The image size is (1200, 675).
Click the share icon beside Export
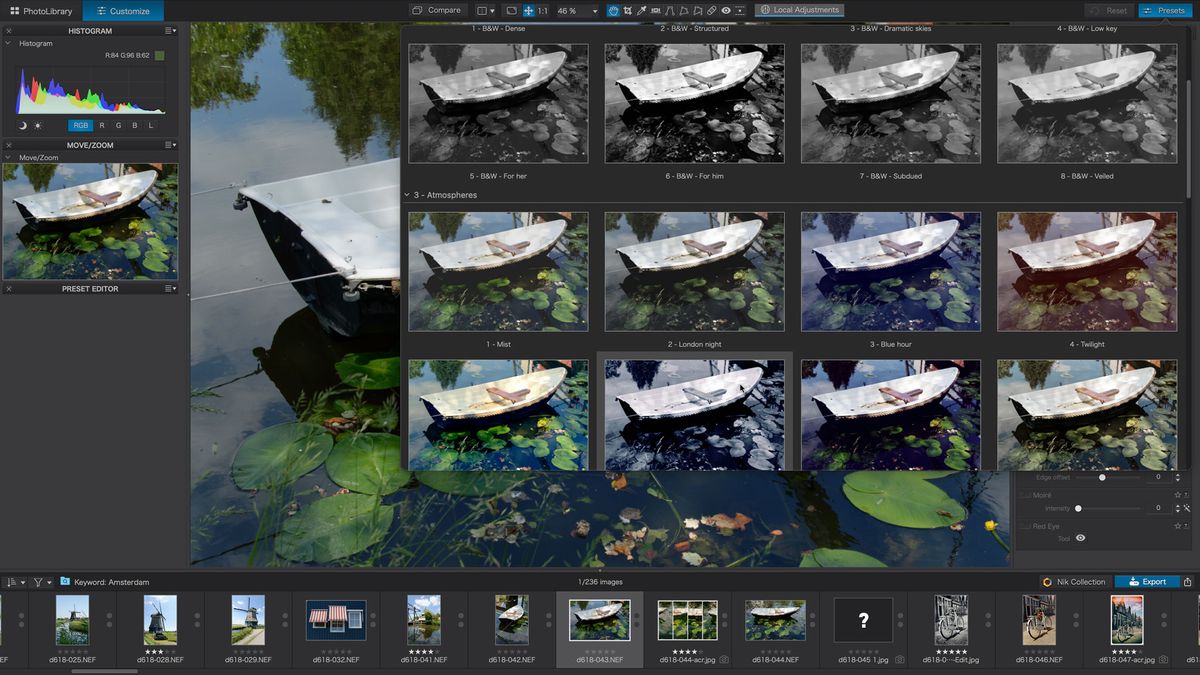(1187, 581)
